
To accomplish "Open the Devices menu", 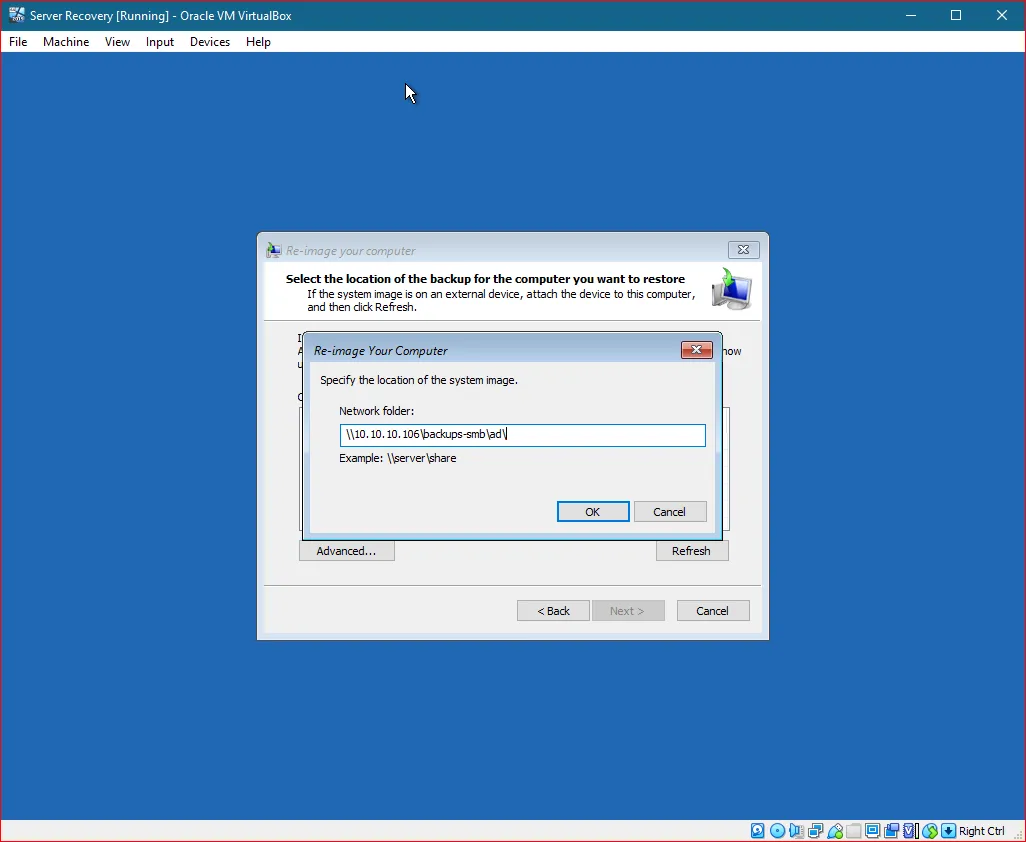I will (x=209, y=42).
